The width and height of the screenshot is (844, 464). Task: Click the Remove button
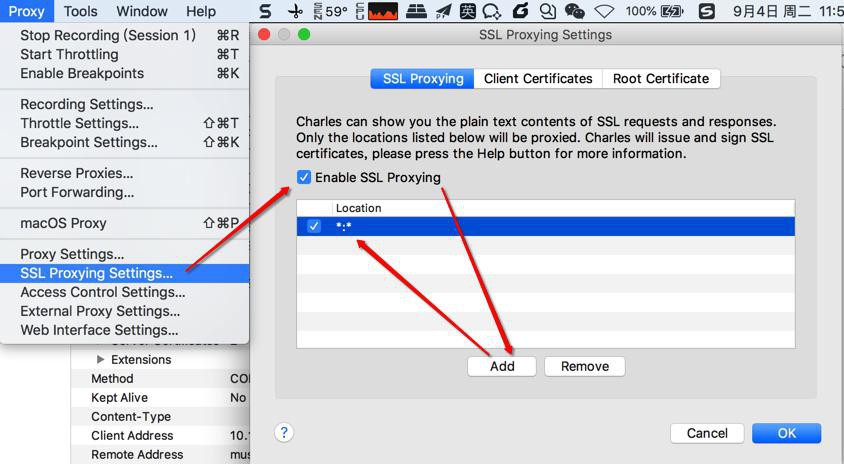tap(585, 366)
